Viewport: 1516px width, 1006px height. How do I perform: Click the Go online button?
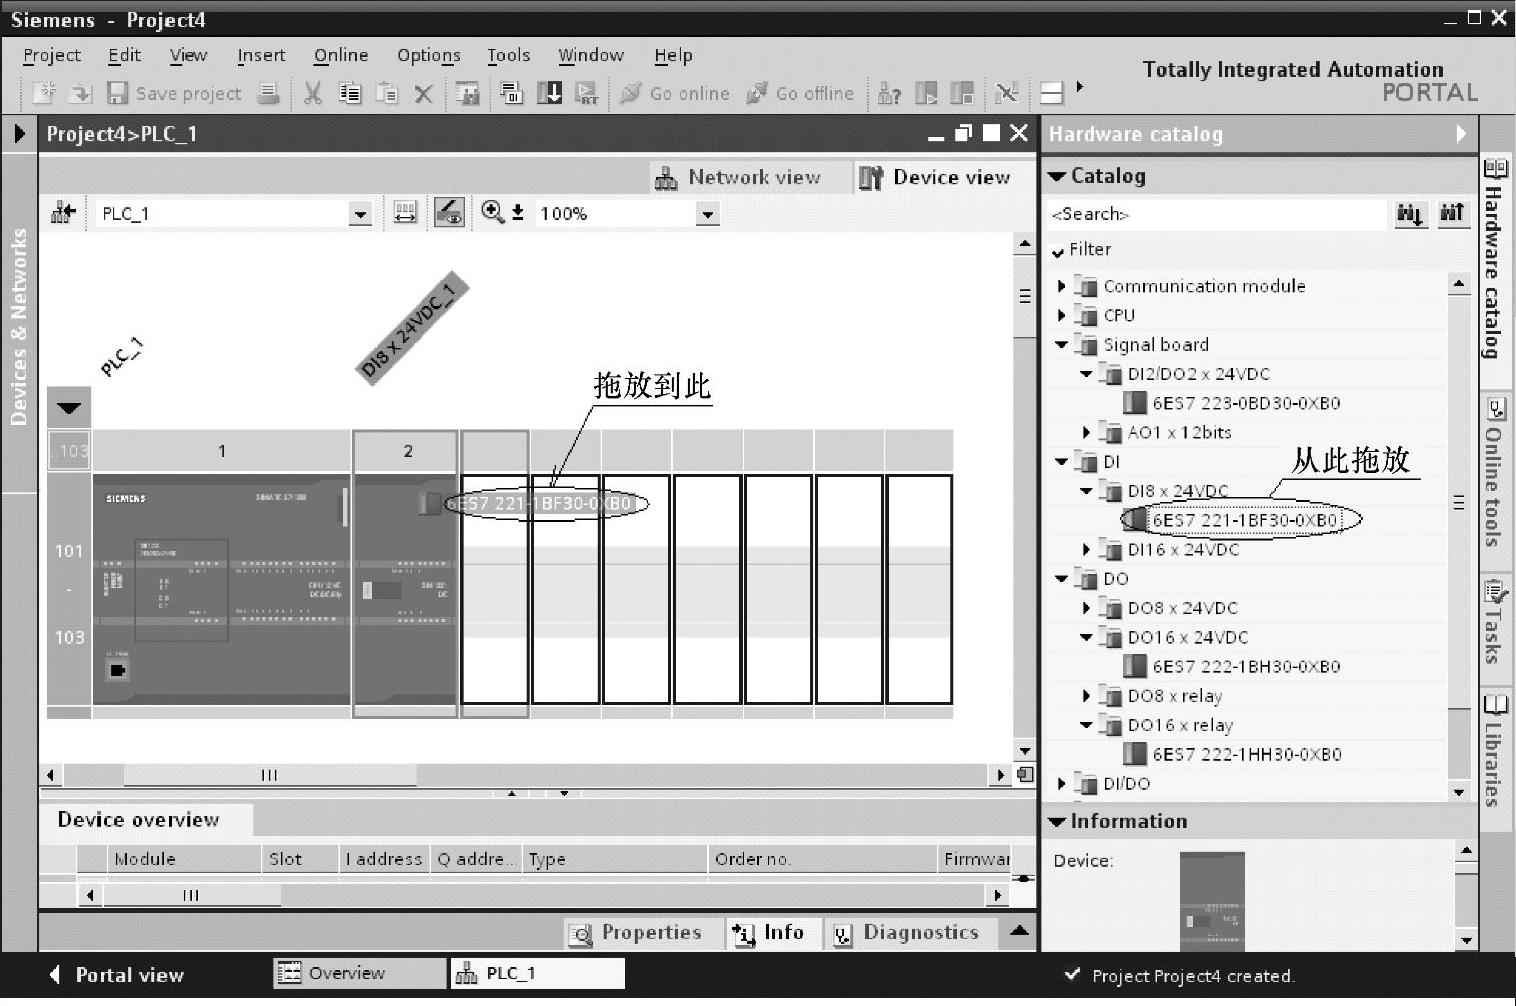pos(674,93)
